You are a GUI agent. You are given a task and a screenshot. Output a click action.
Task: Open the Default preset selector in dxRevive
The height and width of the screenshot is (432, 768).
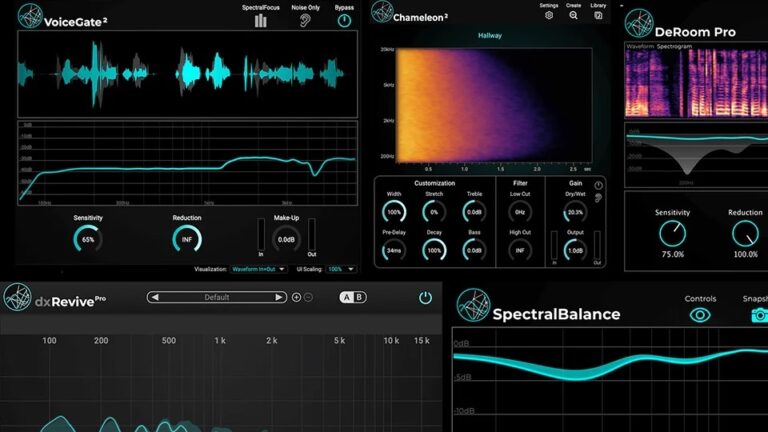point(216,297)
